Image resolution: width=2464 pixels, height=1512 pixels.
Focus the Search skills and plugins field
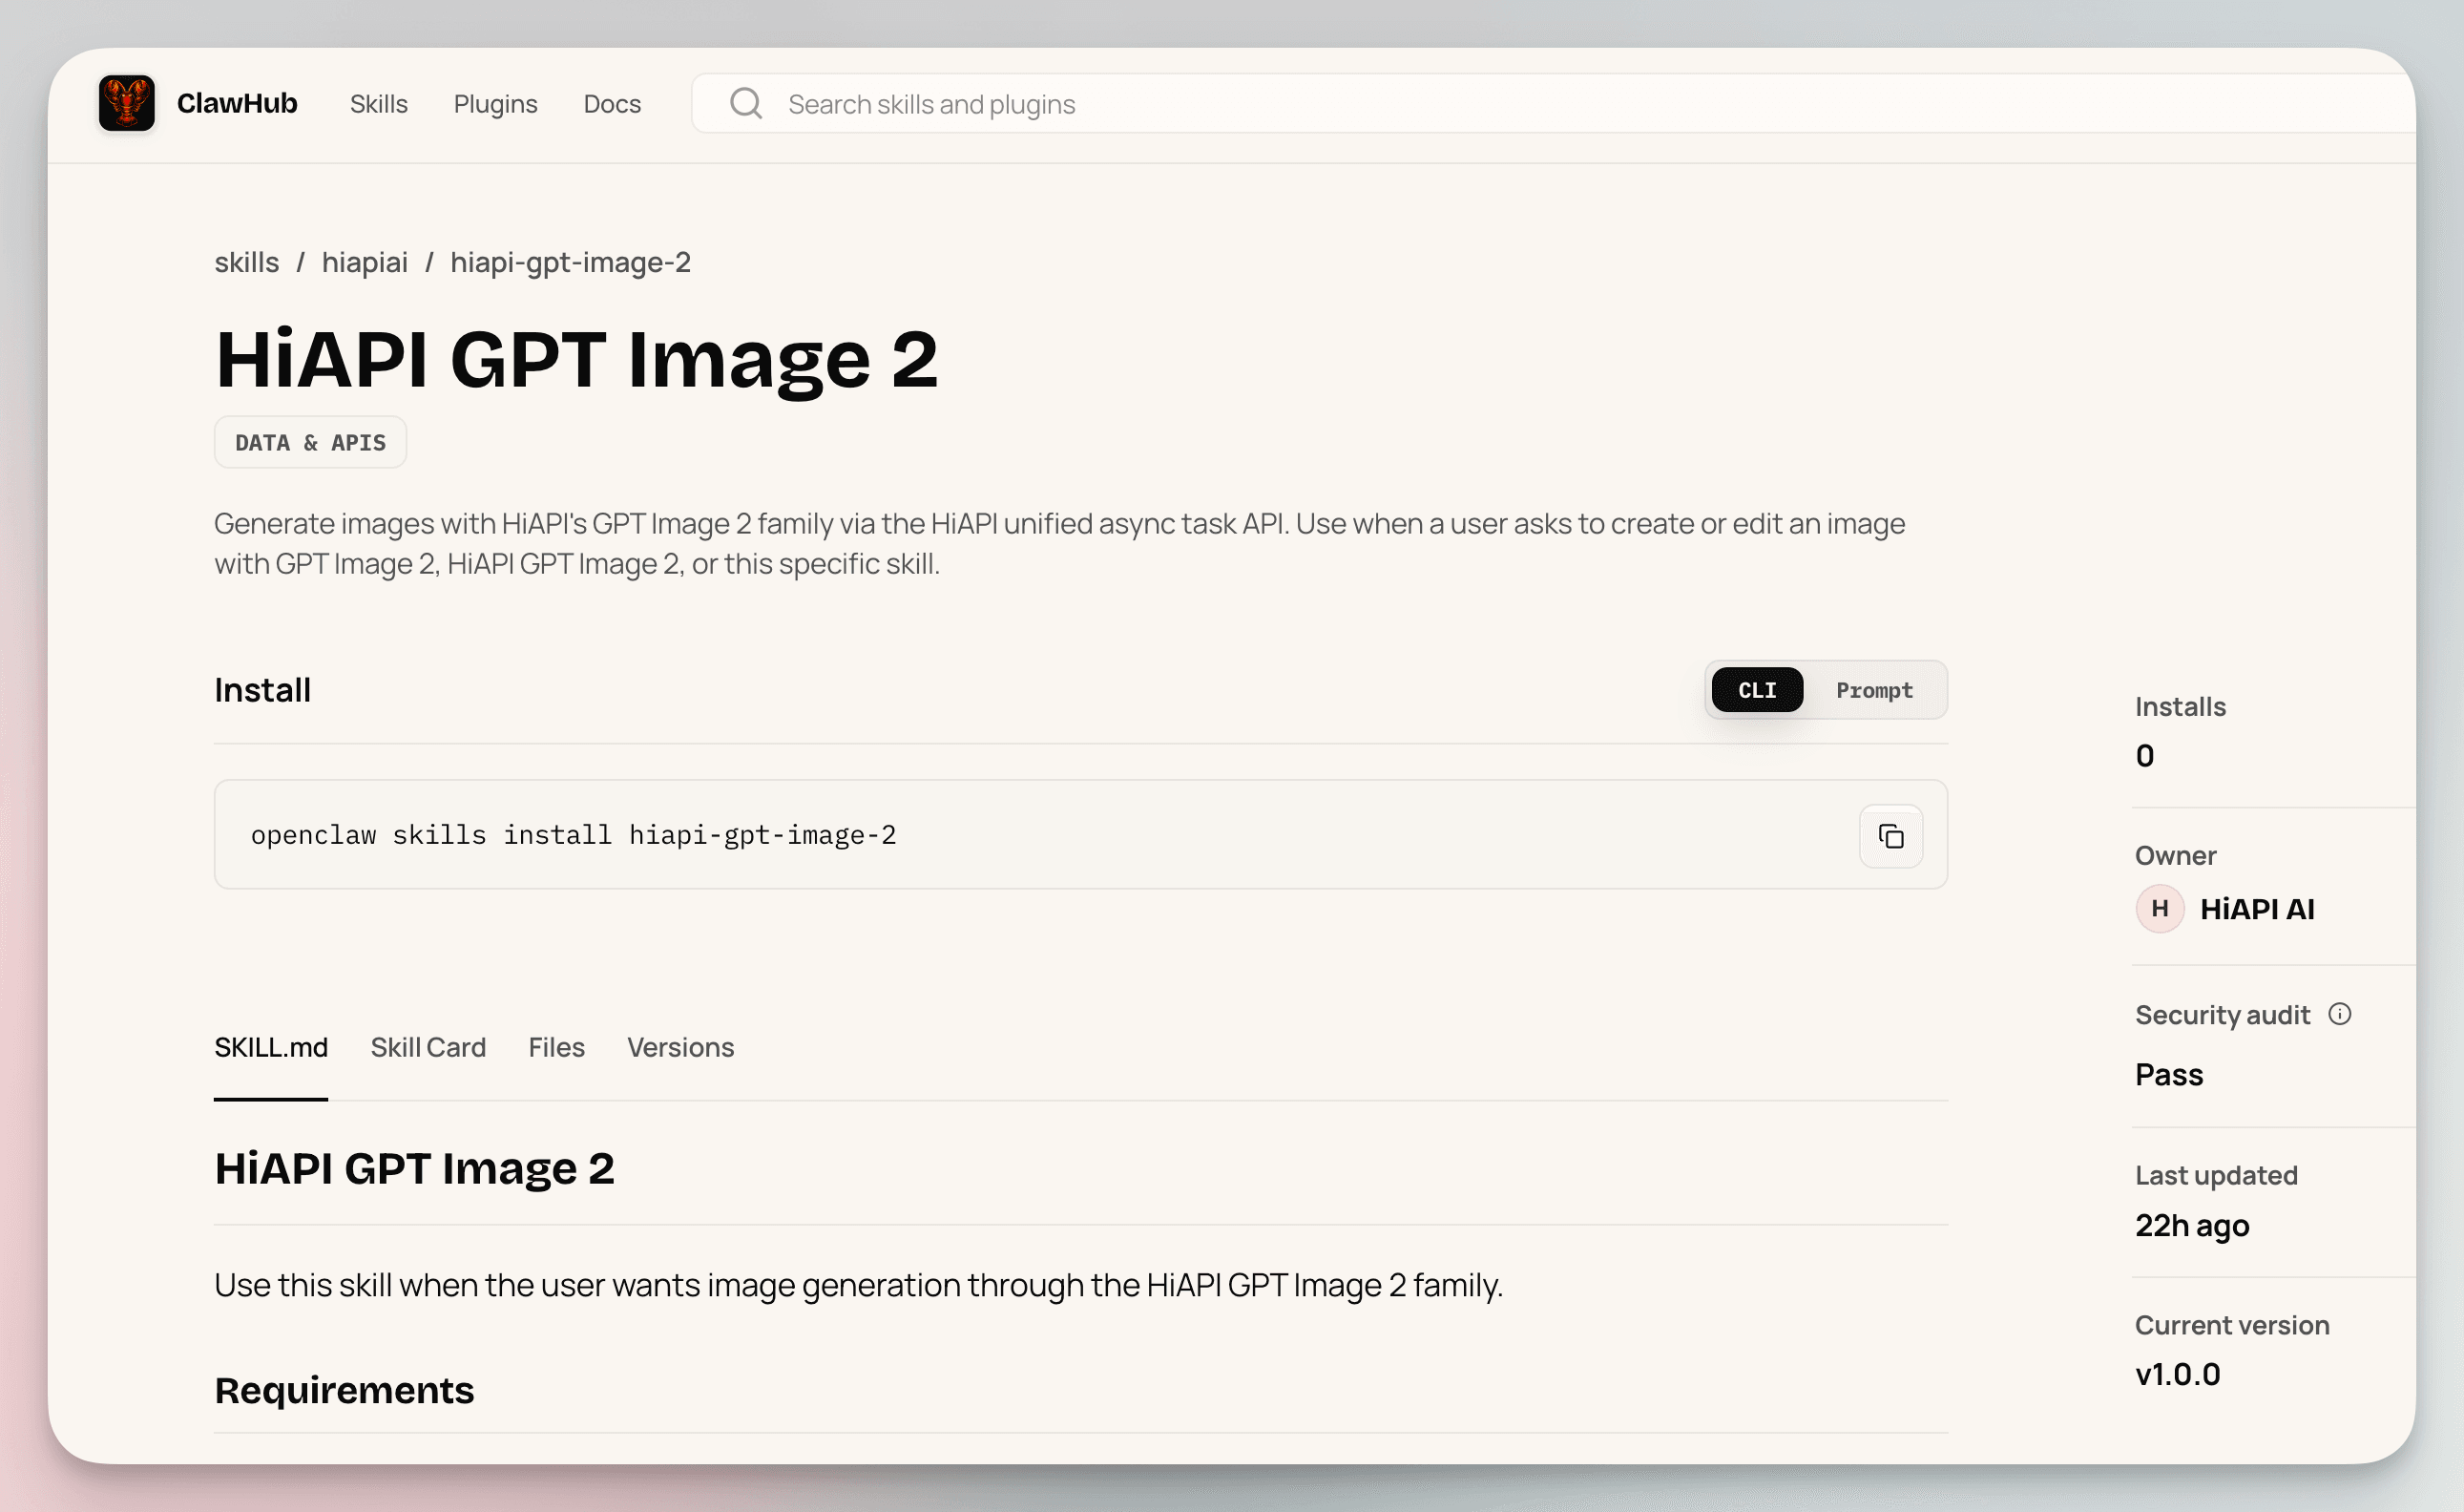point(1552,103)
